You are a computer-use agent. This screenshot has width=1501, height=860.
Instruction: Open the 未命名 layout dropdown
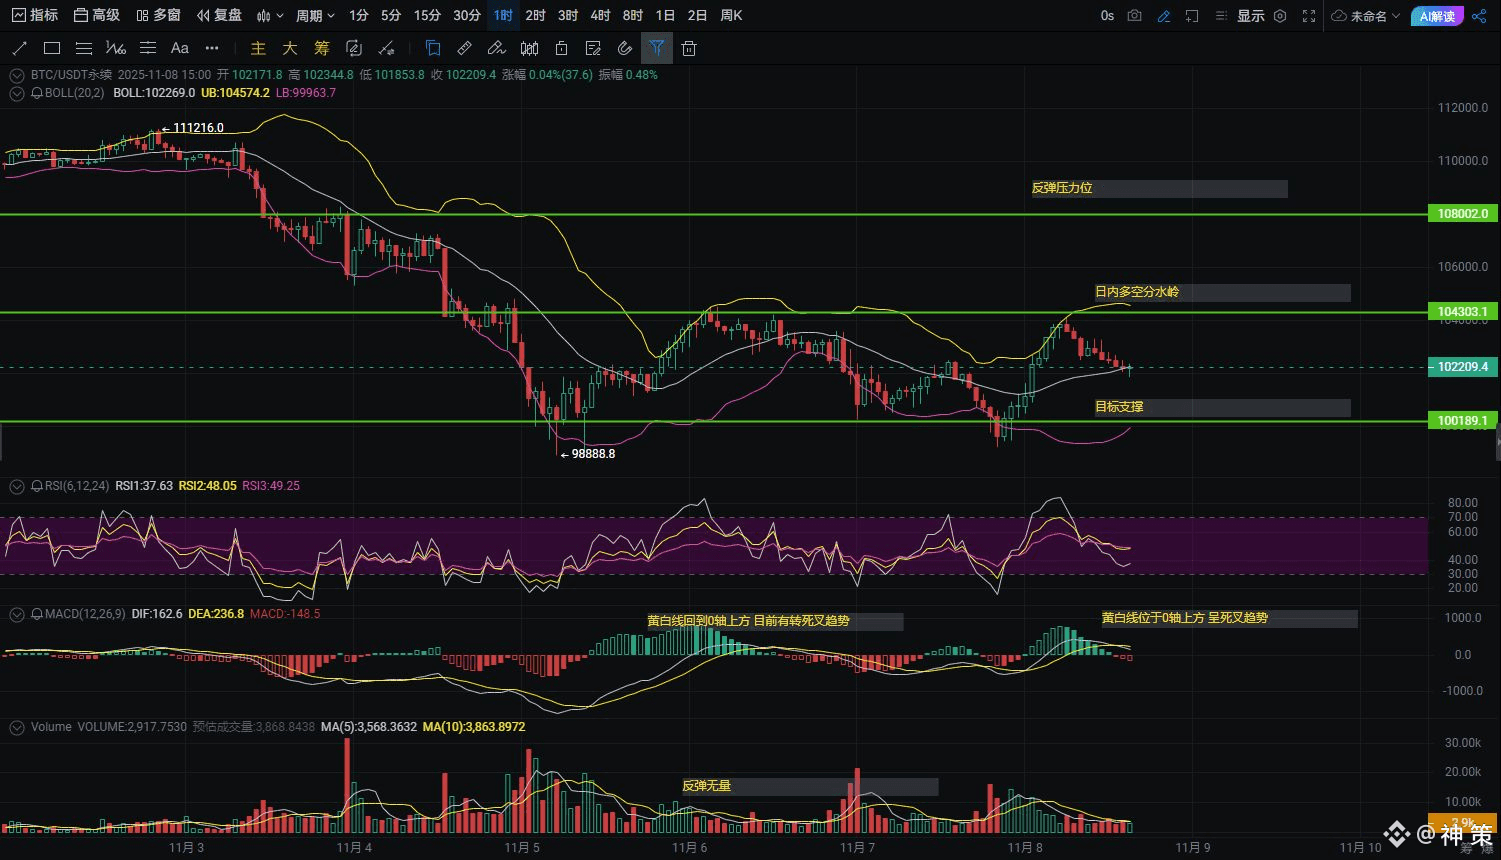pos(1367,16)
